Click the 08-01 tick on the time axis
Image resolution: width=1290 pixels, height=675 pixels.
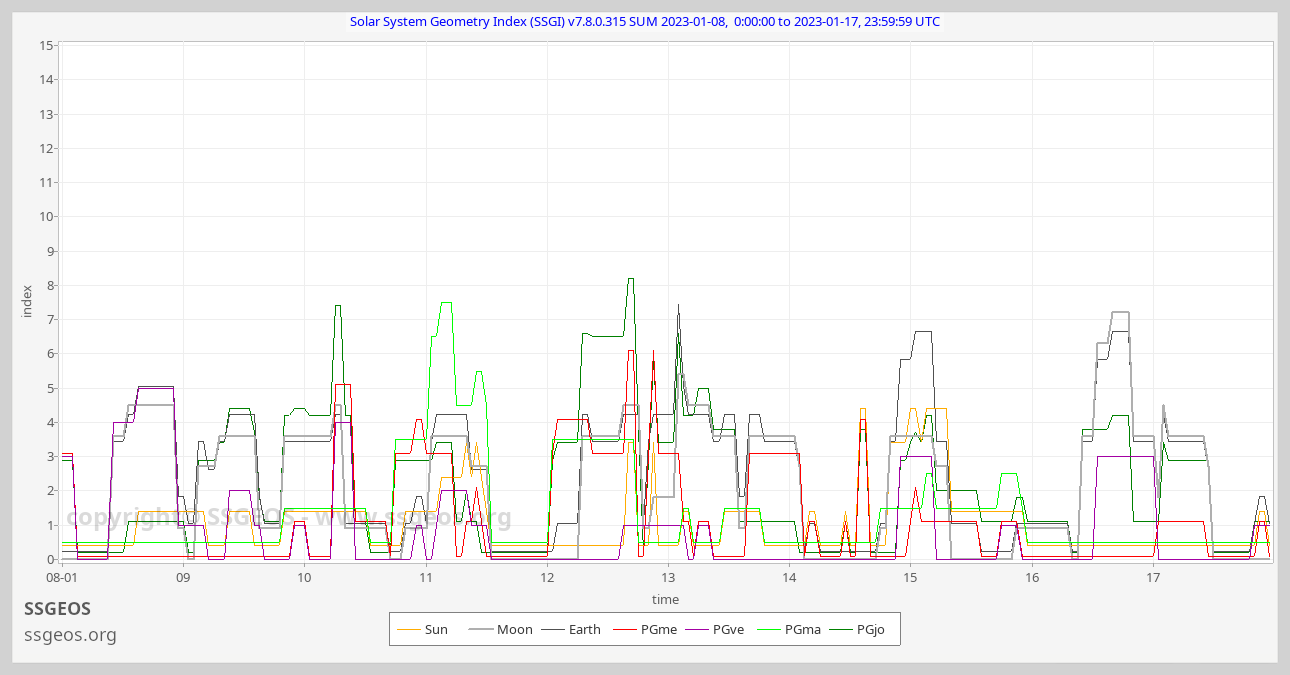tap(62, 577)
